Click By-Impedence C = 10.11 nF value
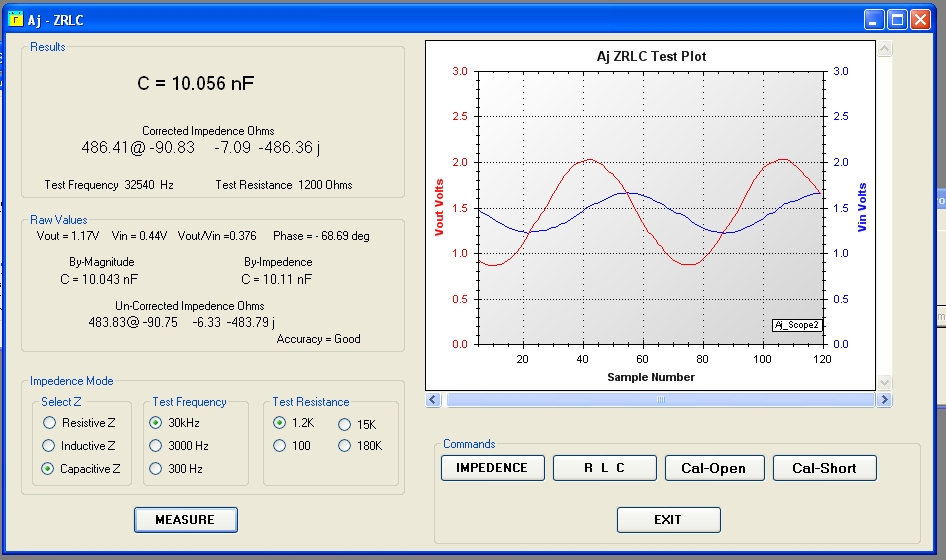The width and height of the screenshot is (946, 560). pos(277,279)
